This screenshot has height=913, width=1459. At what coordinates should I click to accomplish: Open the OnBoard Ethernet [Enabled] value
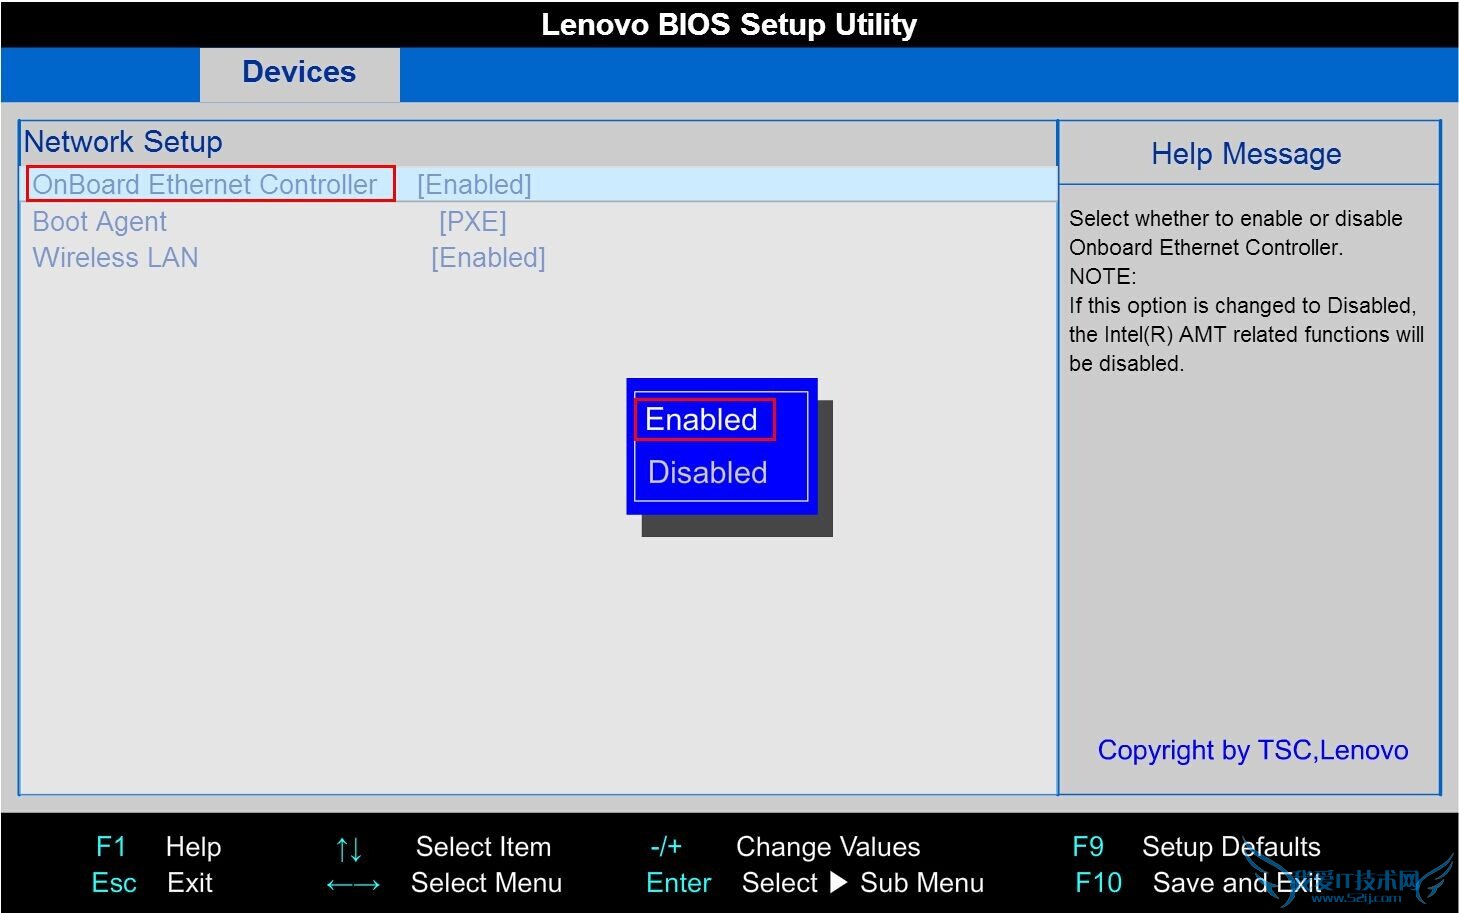coord(474,185)
